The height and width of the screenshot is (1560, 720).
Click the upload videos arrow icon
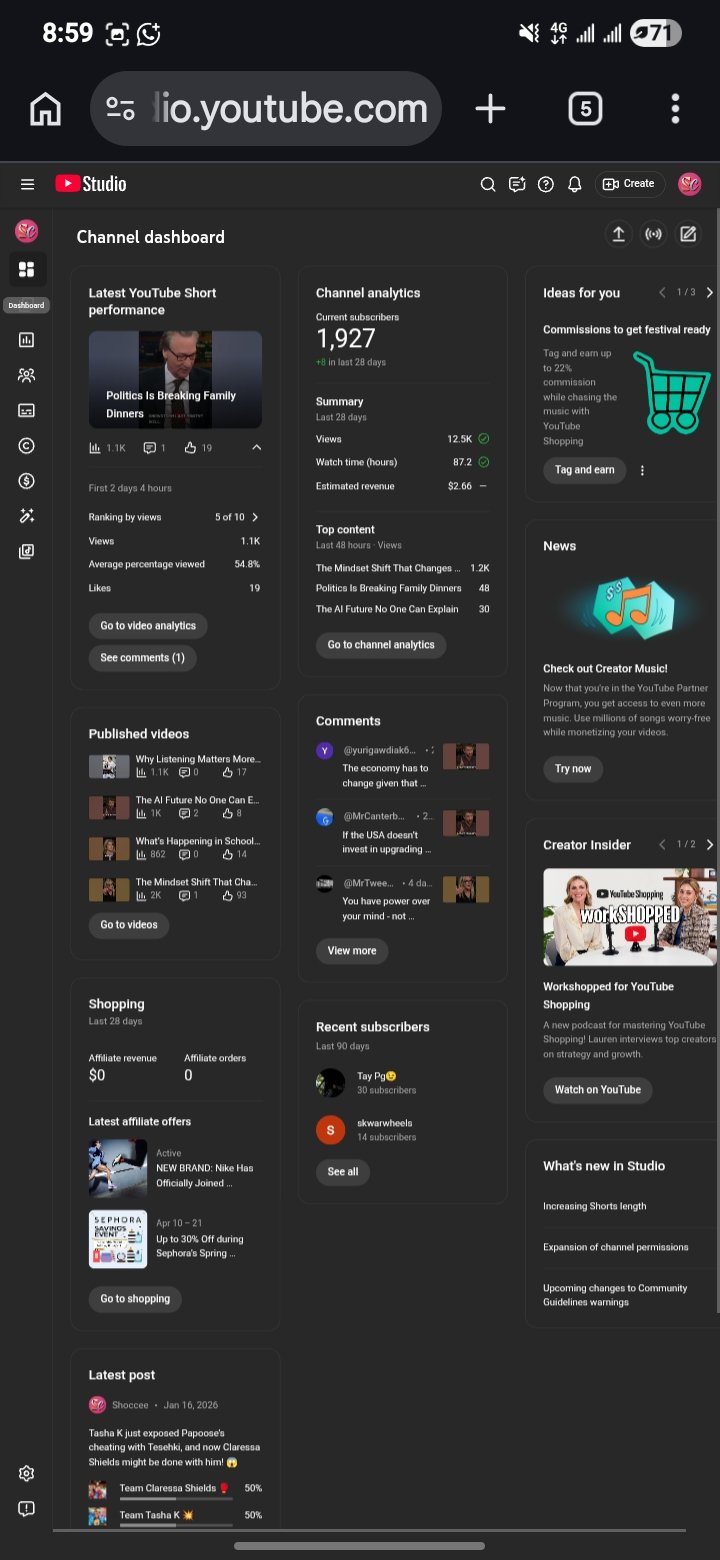pos(618,234)
